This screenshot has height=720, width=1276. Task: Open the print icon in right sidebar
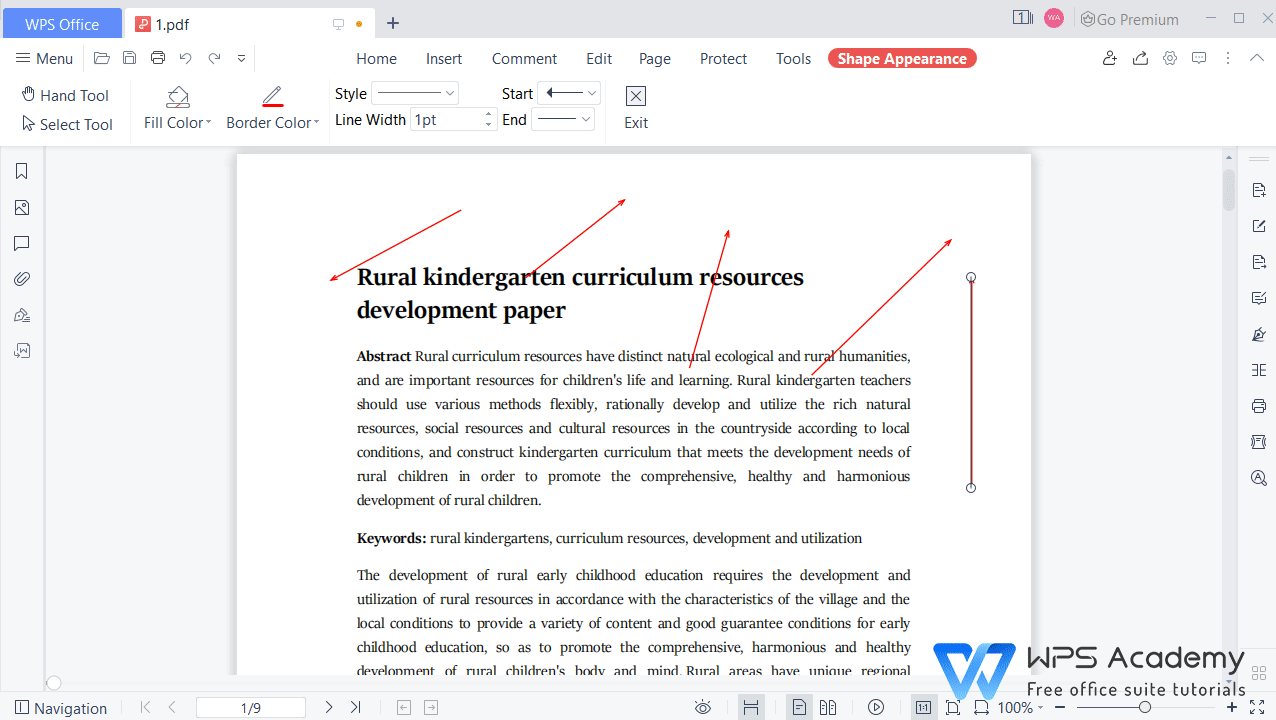point(1258,406)
